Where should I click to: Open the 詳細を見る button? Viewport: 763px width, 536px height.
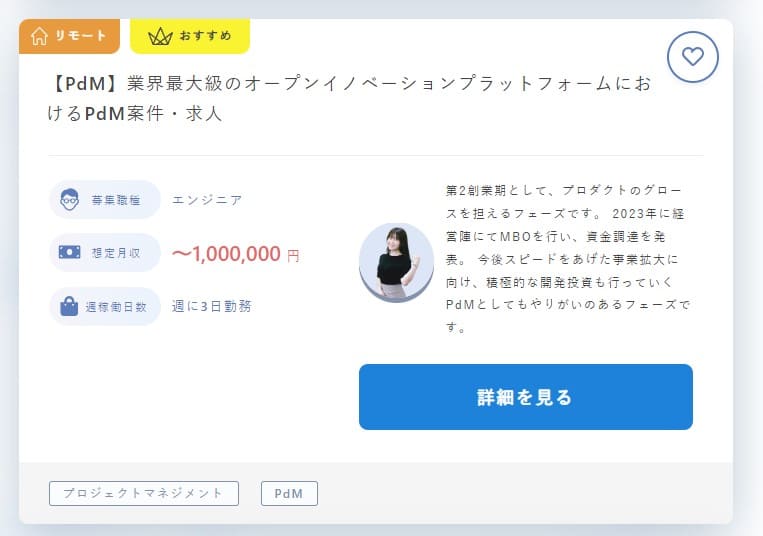[526, 397]
